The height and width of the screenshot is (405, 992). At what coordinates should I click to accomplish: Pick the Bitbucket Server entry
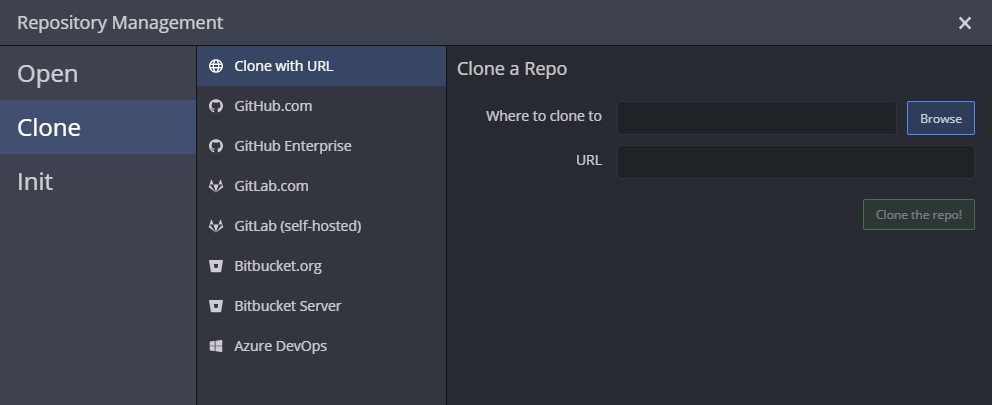coord(287,306)
